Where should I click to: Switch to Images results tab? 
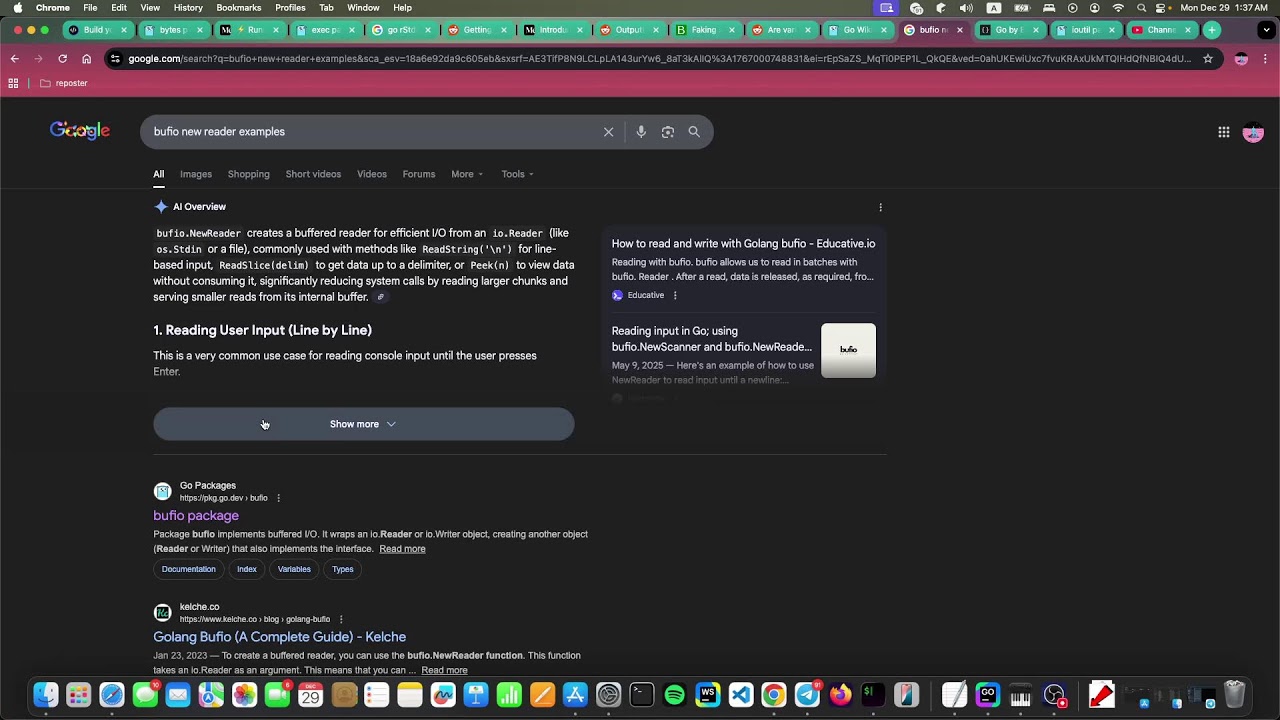tap(196, 174)
